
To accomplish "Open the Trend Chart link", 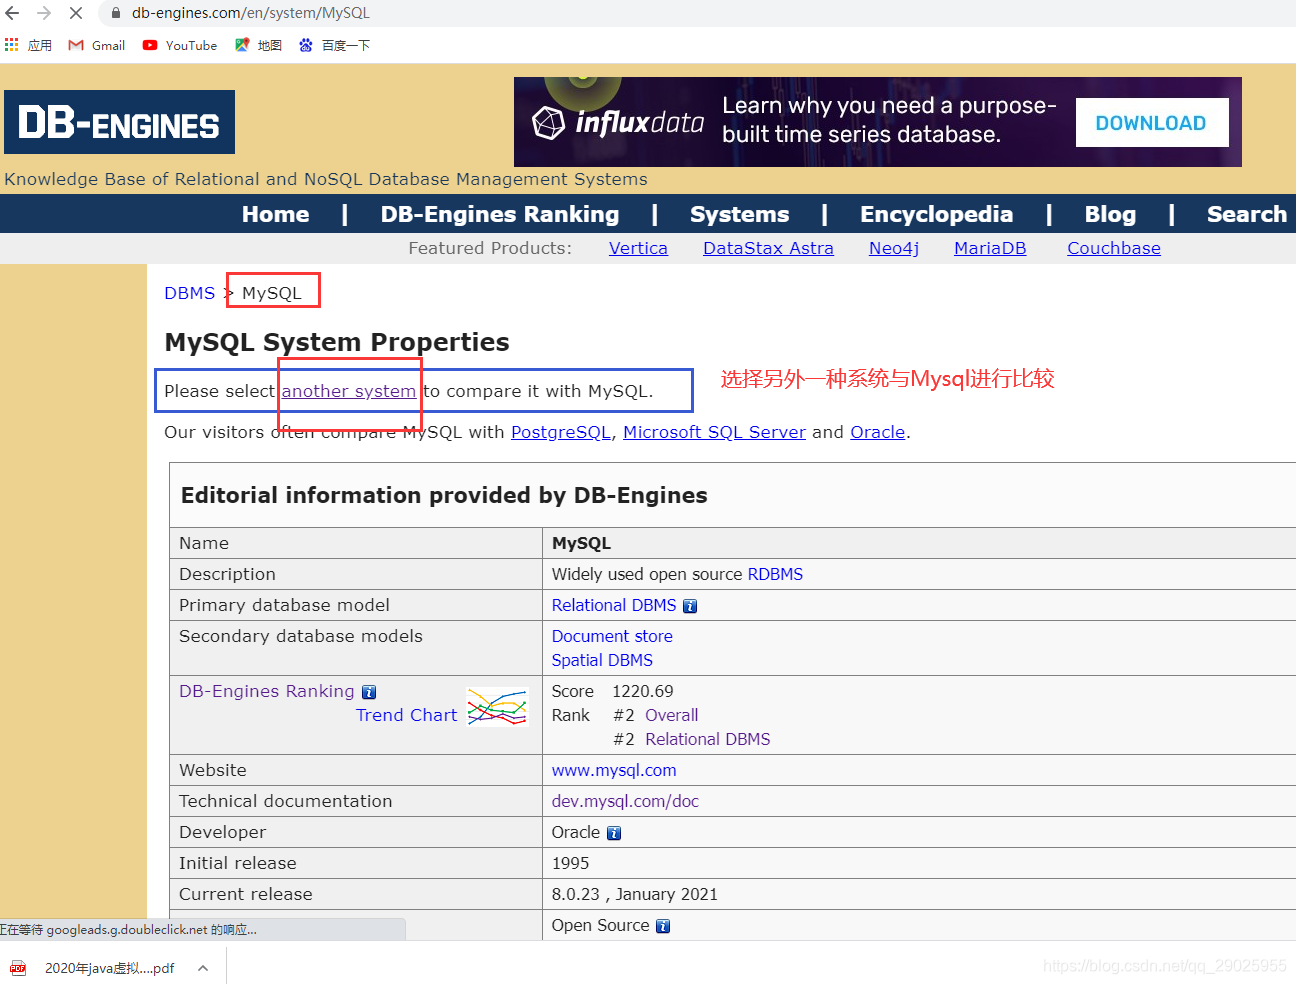I will [x=407, y=715].
